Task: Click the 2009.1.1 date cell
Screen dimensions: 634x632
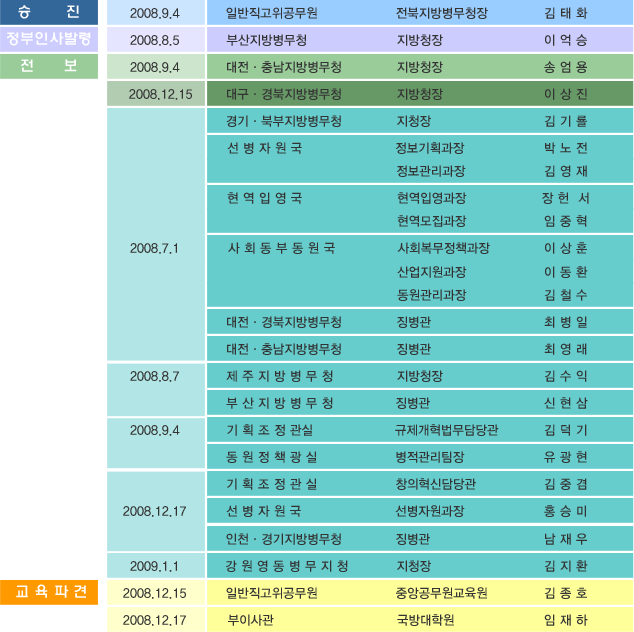Action: pos(154,566)
